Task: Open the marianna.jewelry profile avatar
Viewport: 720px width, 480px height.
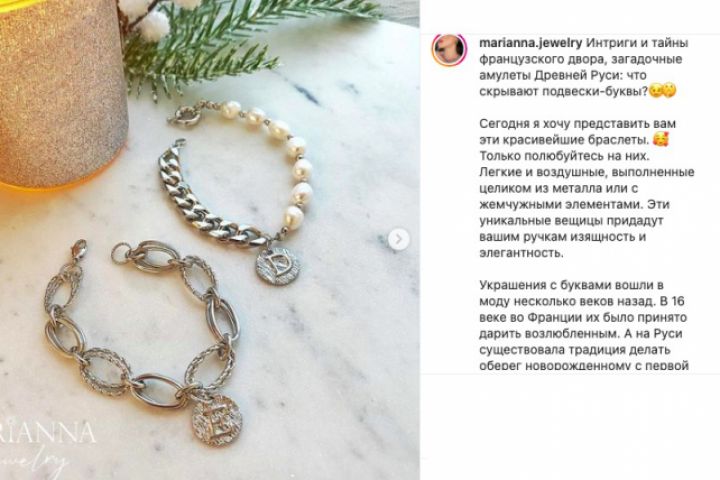Action: (x=448, y=50)
